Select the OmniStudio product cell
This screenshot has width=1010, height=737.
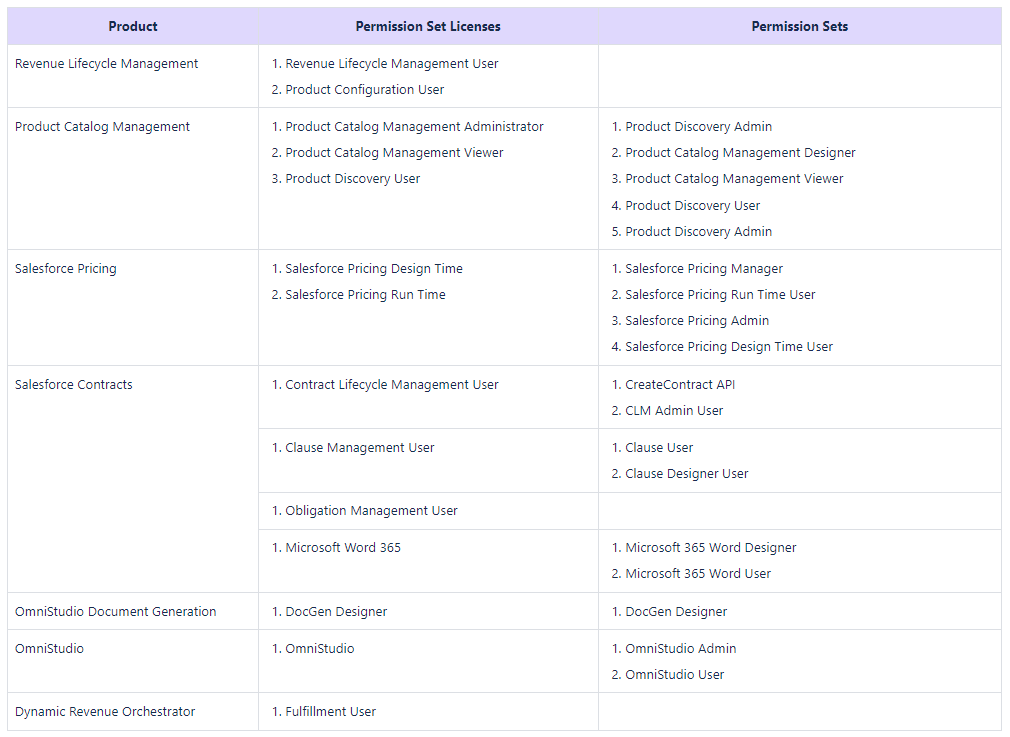coord(133,661)
